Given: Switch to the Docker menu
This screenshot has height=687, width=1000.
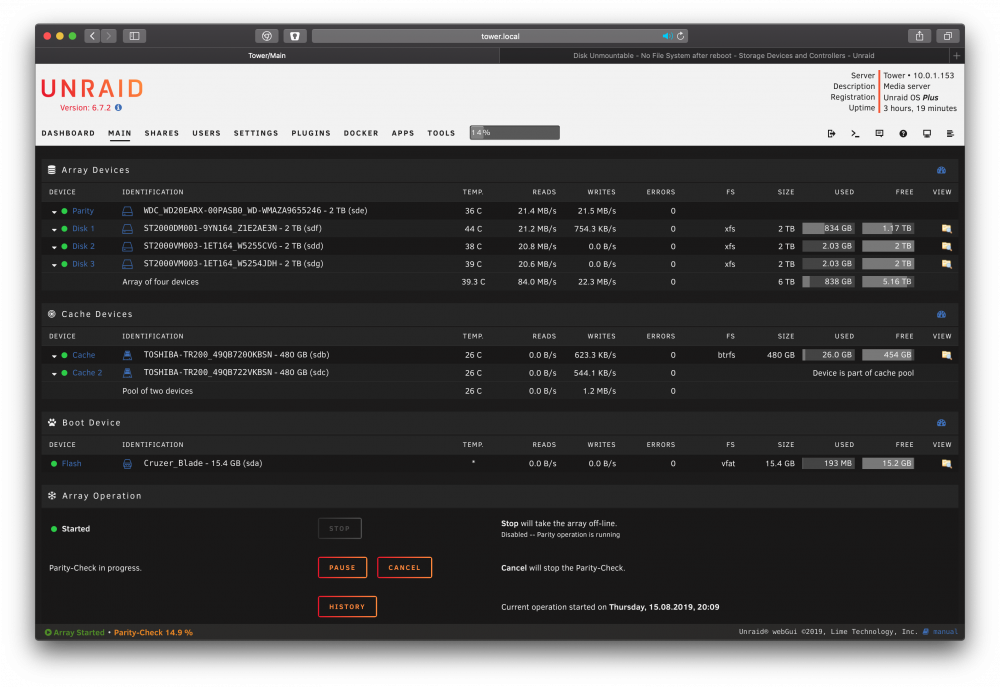Looking at the screenshot, I should click(x=361, y=133).
